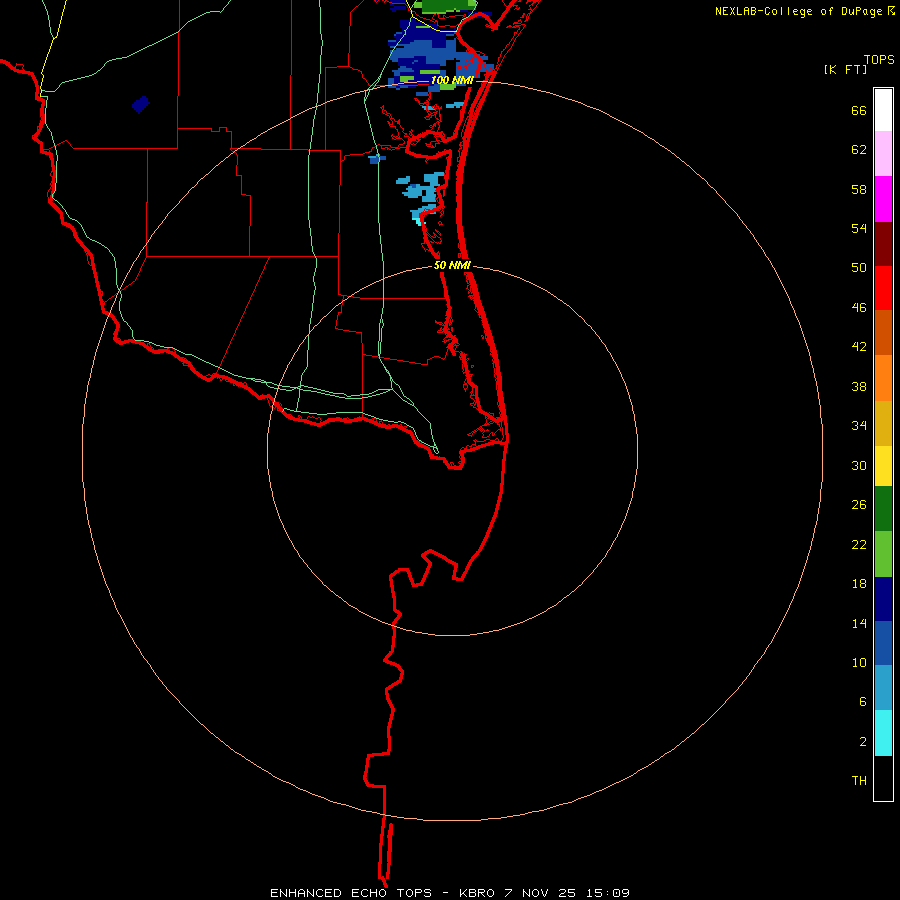The width and height of the screenshot is (900, 900).
Task: Click the KBRO radar site identifier
Action: (476, 893)
